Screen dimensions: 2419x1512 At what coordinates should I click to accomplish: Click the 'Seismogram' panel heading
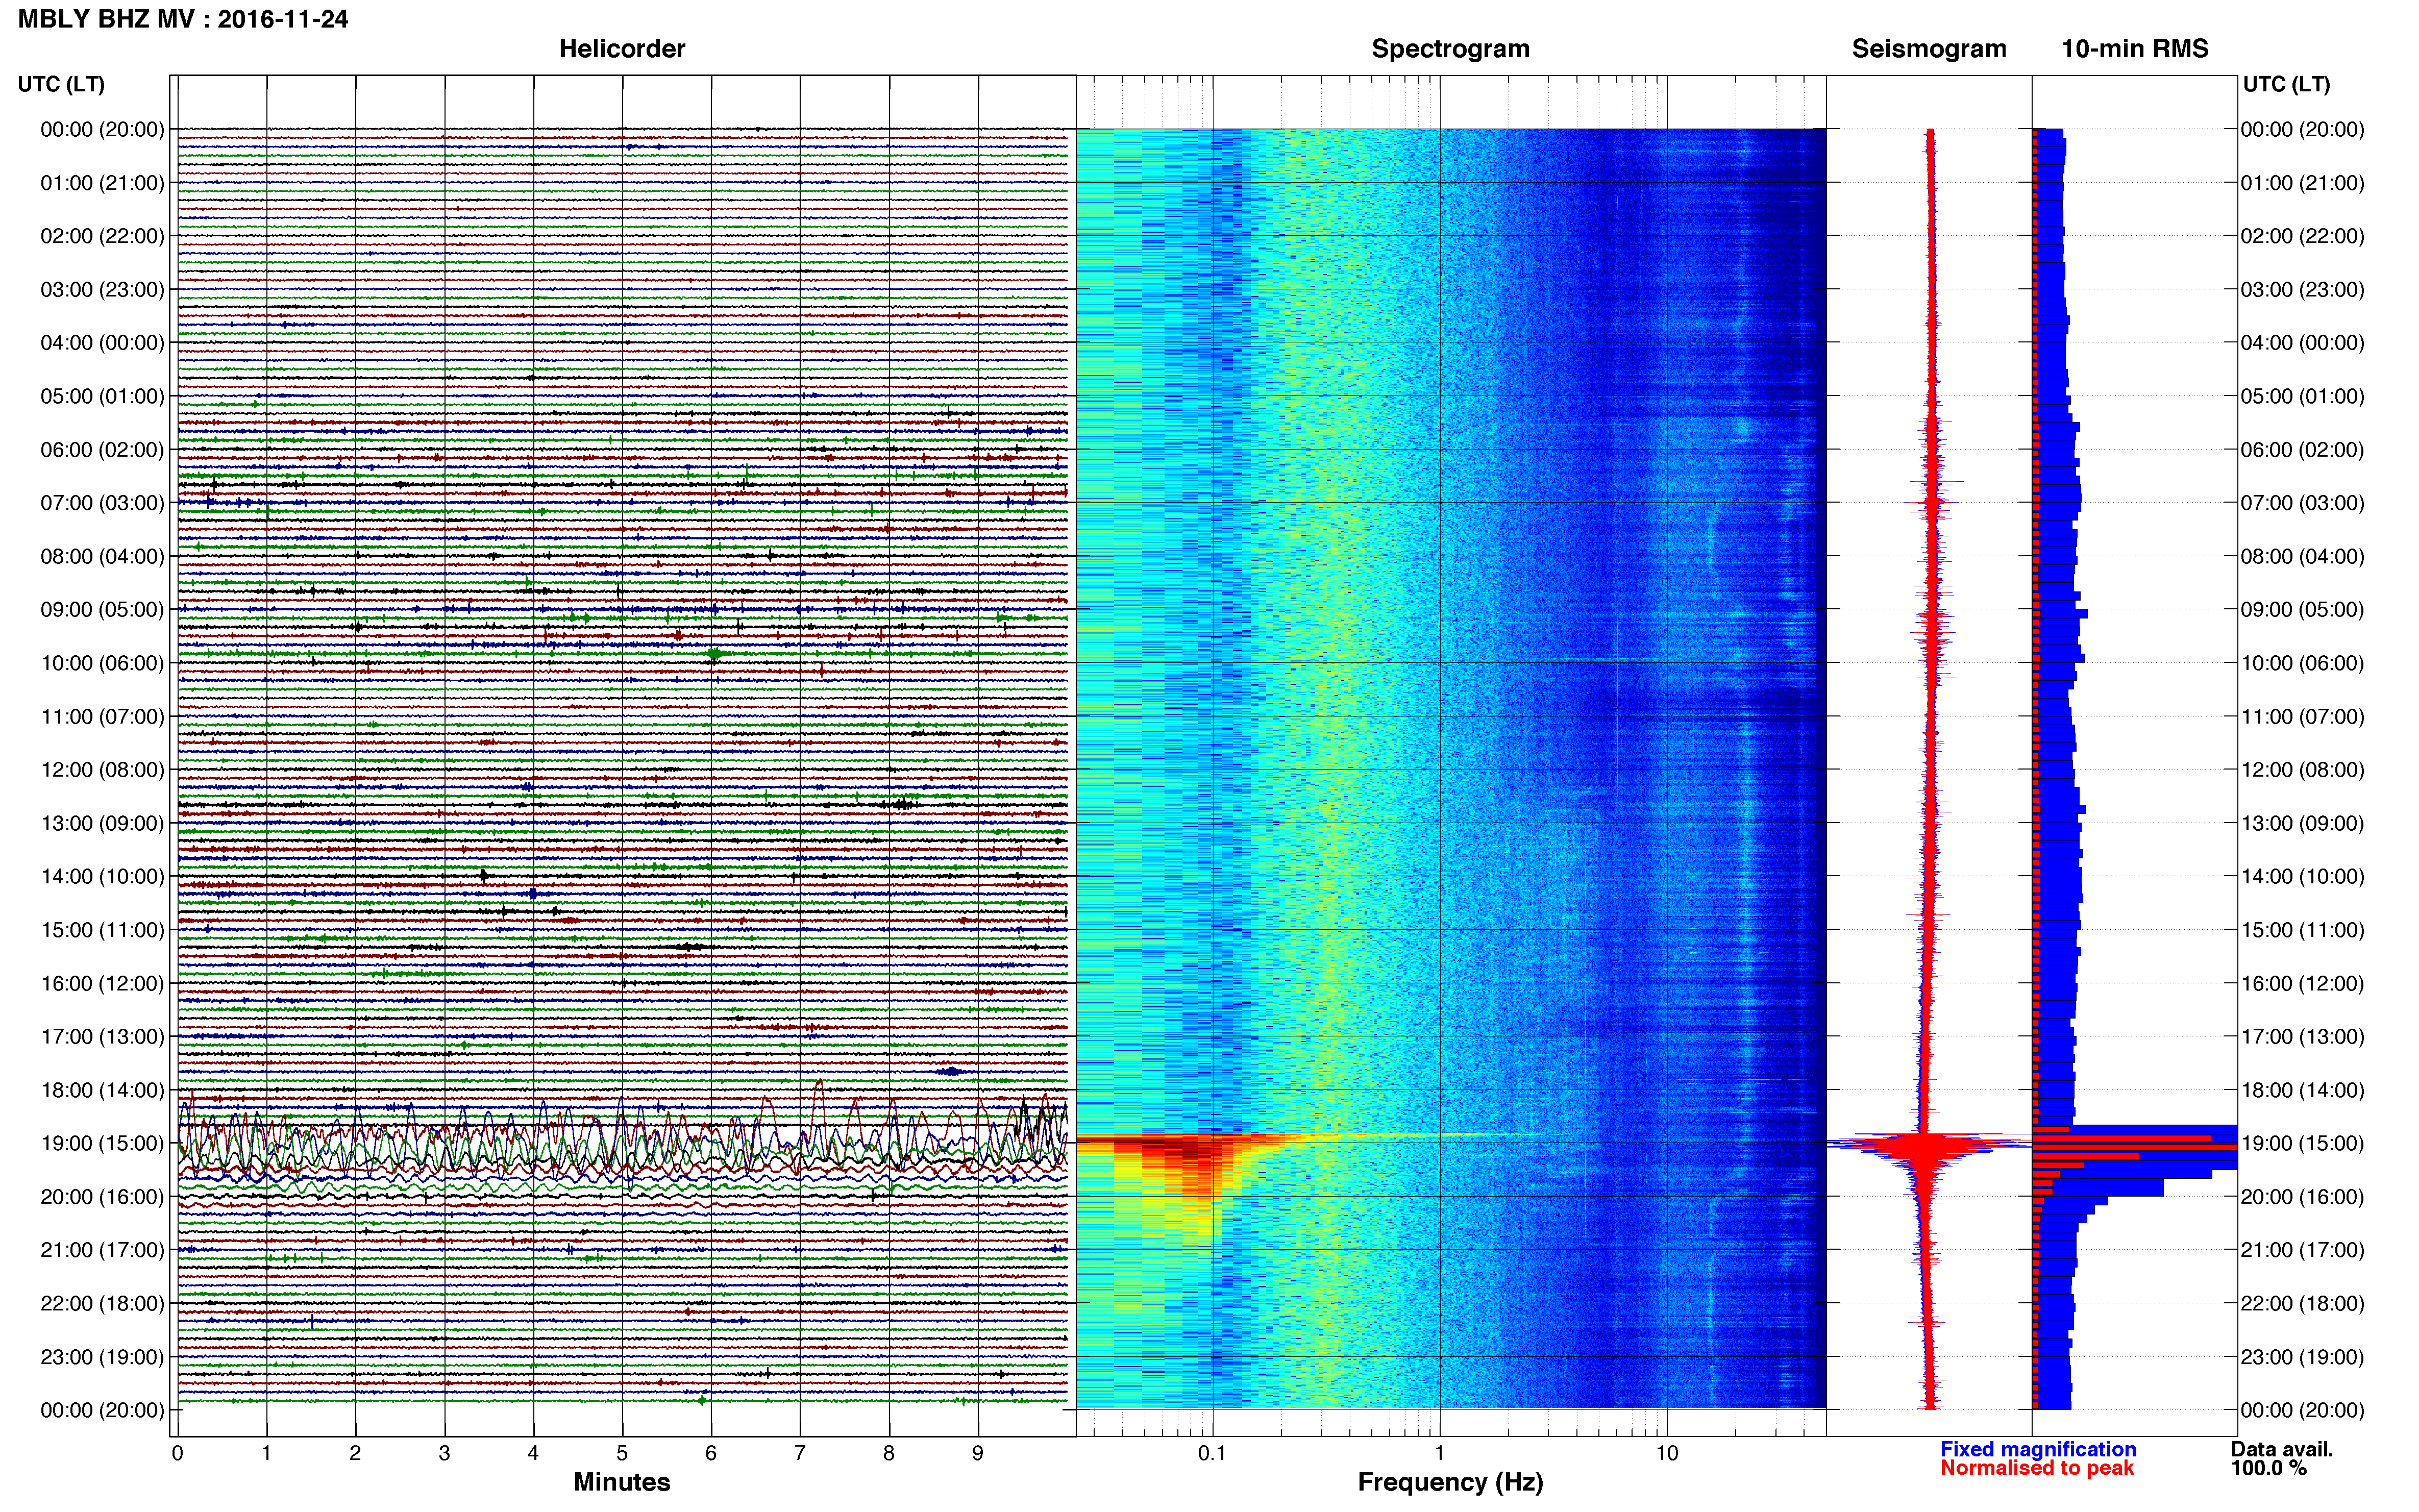1929,49
